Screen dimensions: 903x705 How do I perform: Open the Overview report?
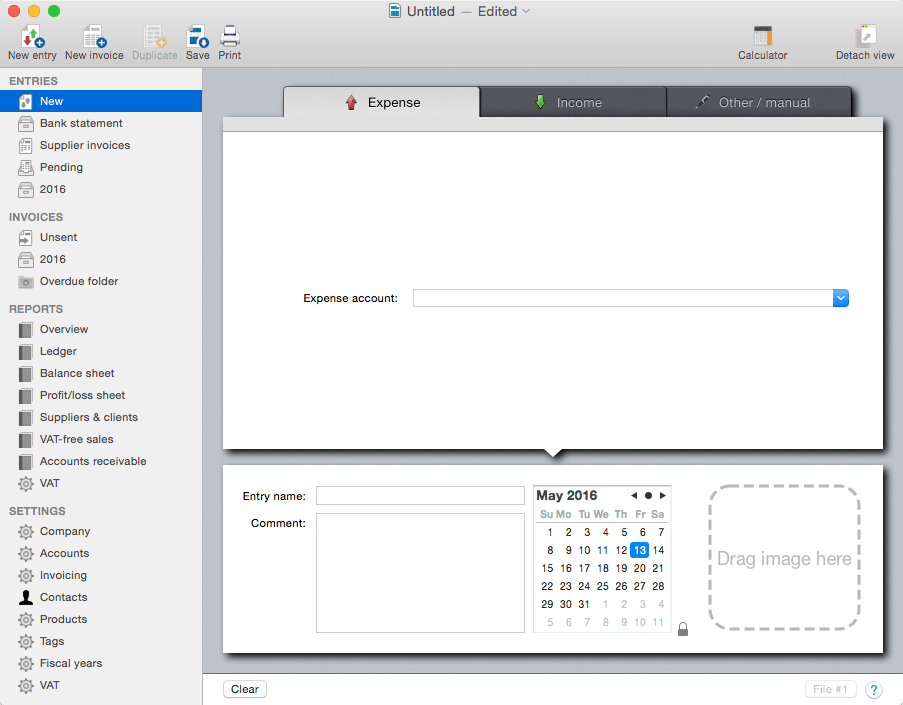pyautogui.click(x=101, y=329)
